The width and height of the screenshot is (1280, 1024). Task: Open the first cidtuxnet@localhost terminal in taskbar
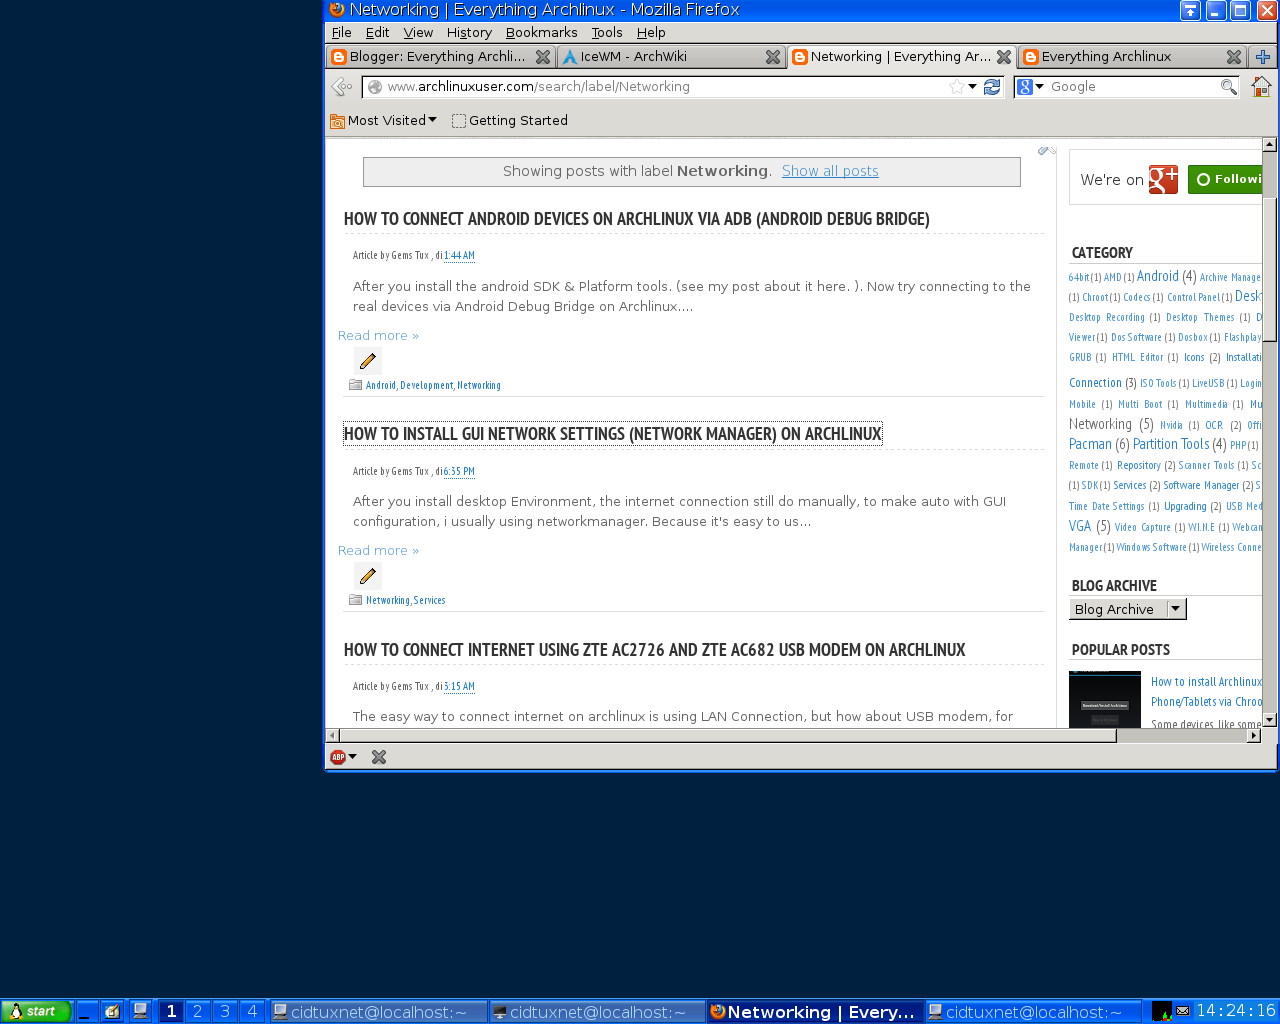coord(378,1011)
